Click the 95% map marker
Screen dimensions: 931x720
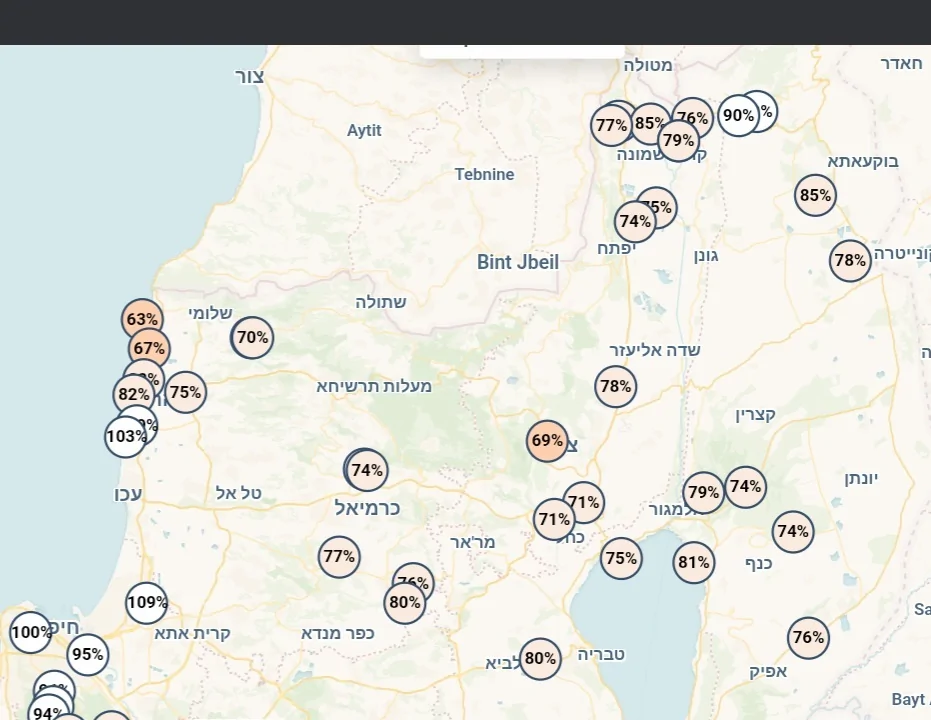tap(88, 655)
